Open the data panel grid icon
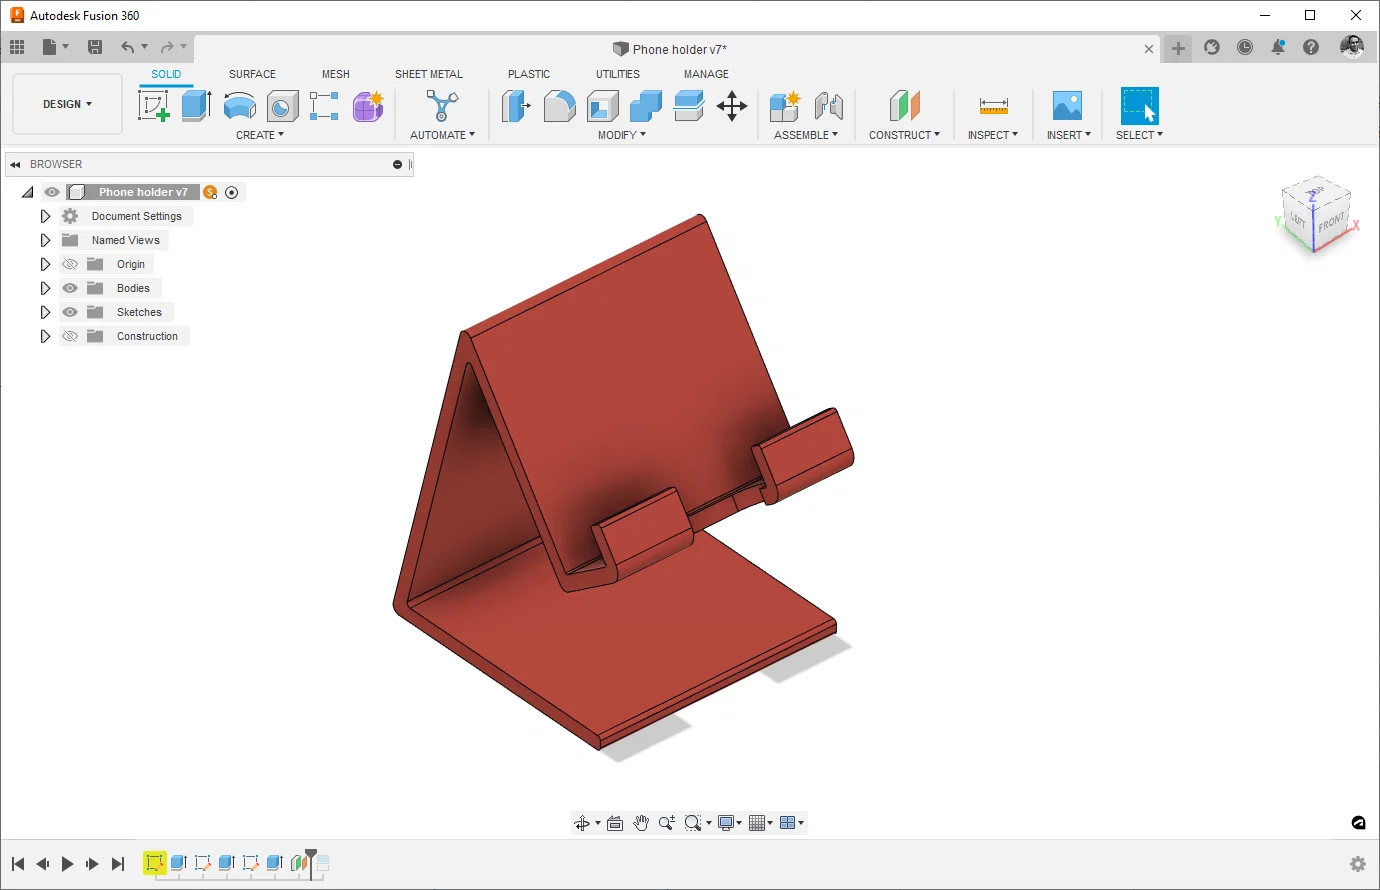 [17, 47]
